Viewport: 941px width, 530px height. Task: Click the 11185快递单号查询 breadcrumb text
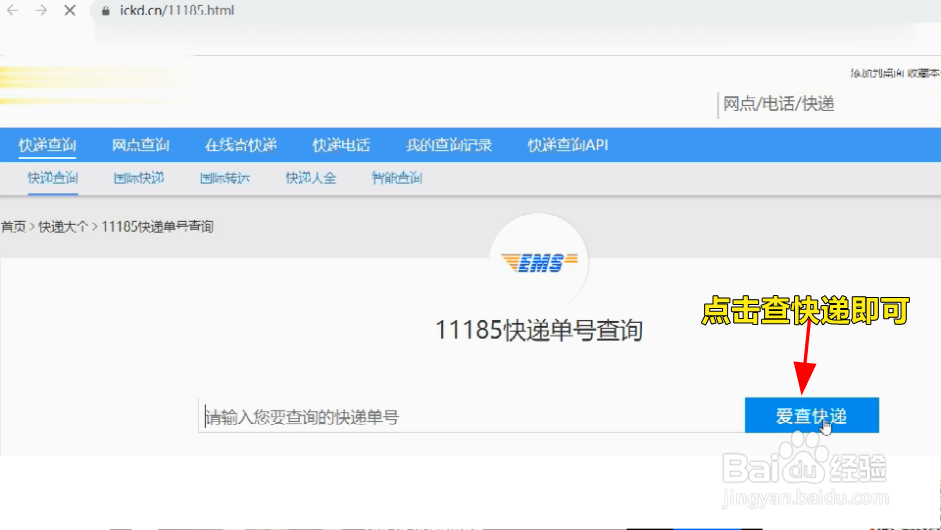pyautogui.click(x=157, y=226)
